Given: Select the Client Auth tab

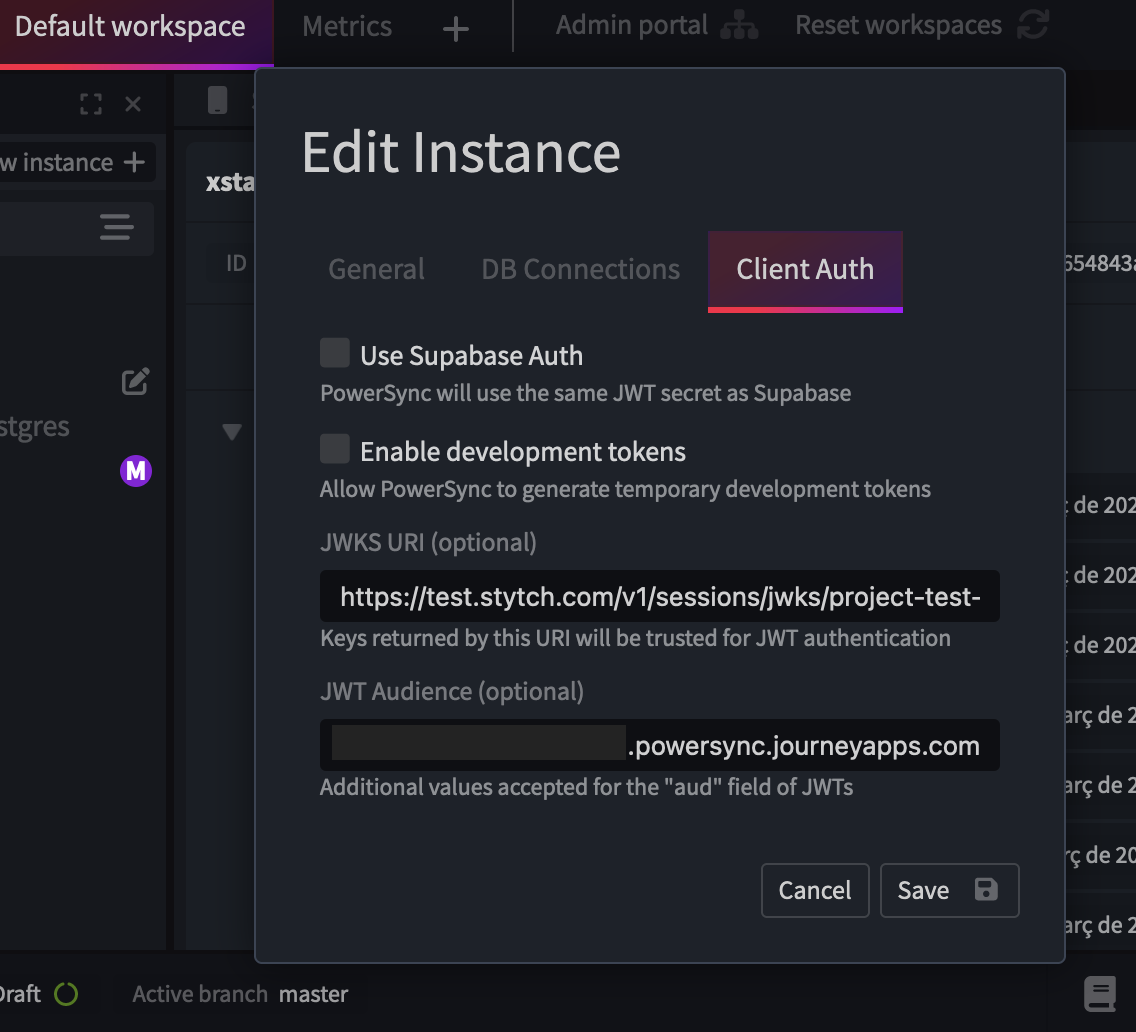Looking at the screenshot, I should click(x=805, y=271).
